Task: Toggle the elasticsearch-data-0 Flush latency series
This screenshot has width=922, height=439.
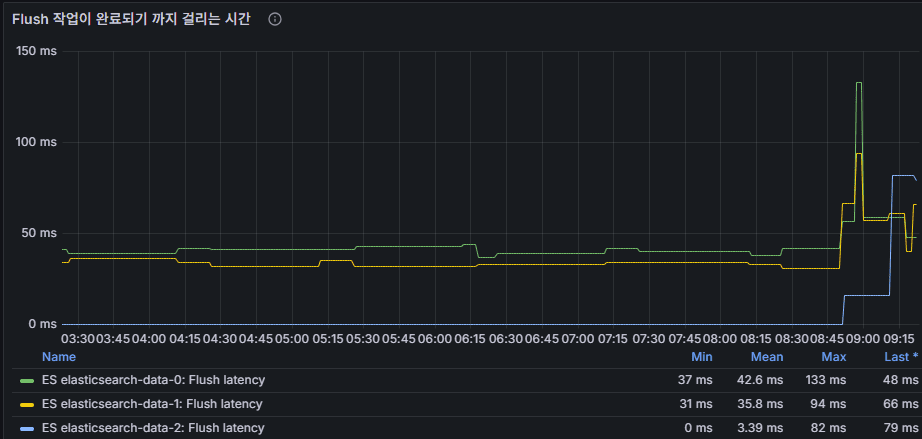Action: [x=152, y=381]
